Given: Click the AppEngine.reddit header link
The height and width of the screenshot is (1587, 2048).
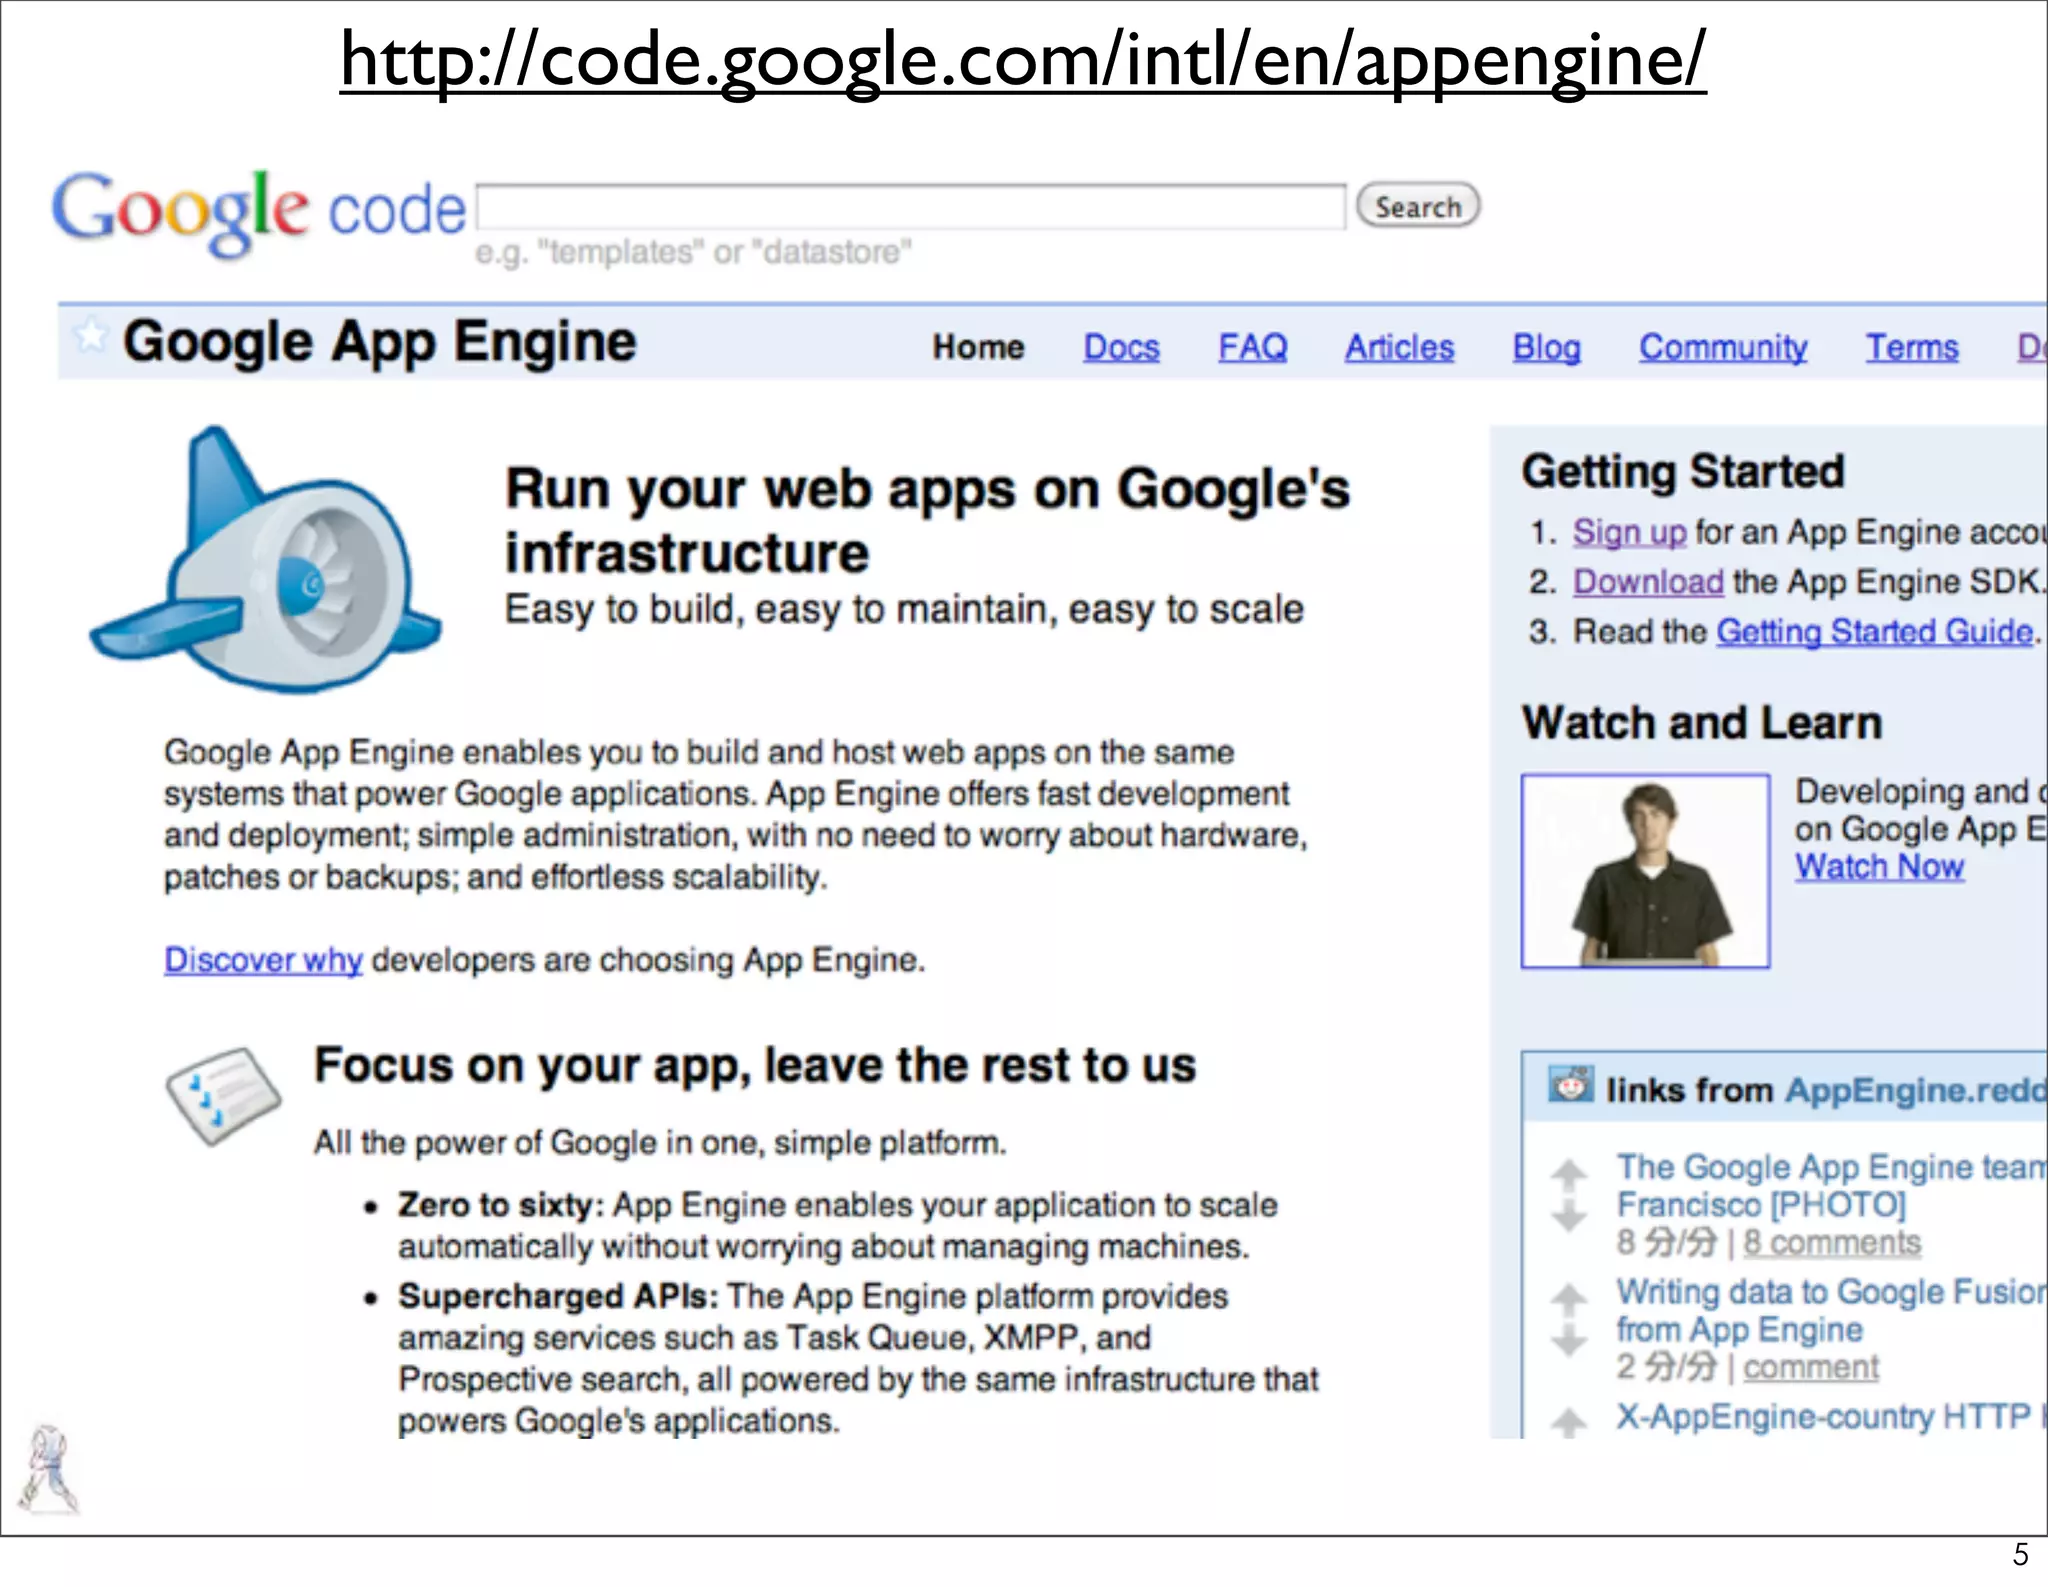Looking at the screenshot, I should tap(1915, 1089).
